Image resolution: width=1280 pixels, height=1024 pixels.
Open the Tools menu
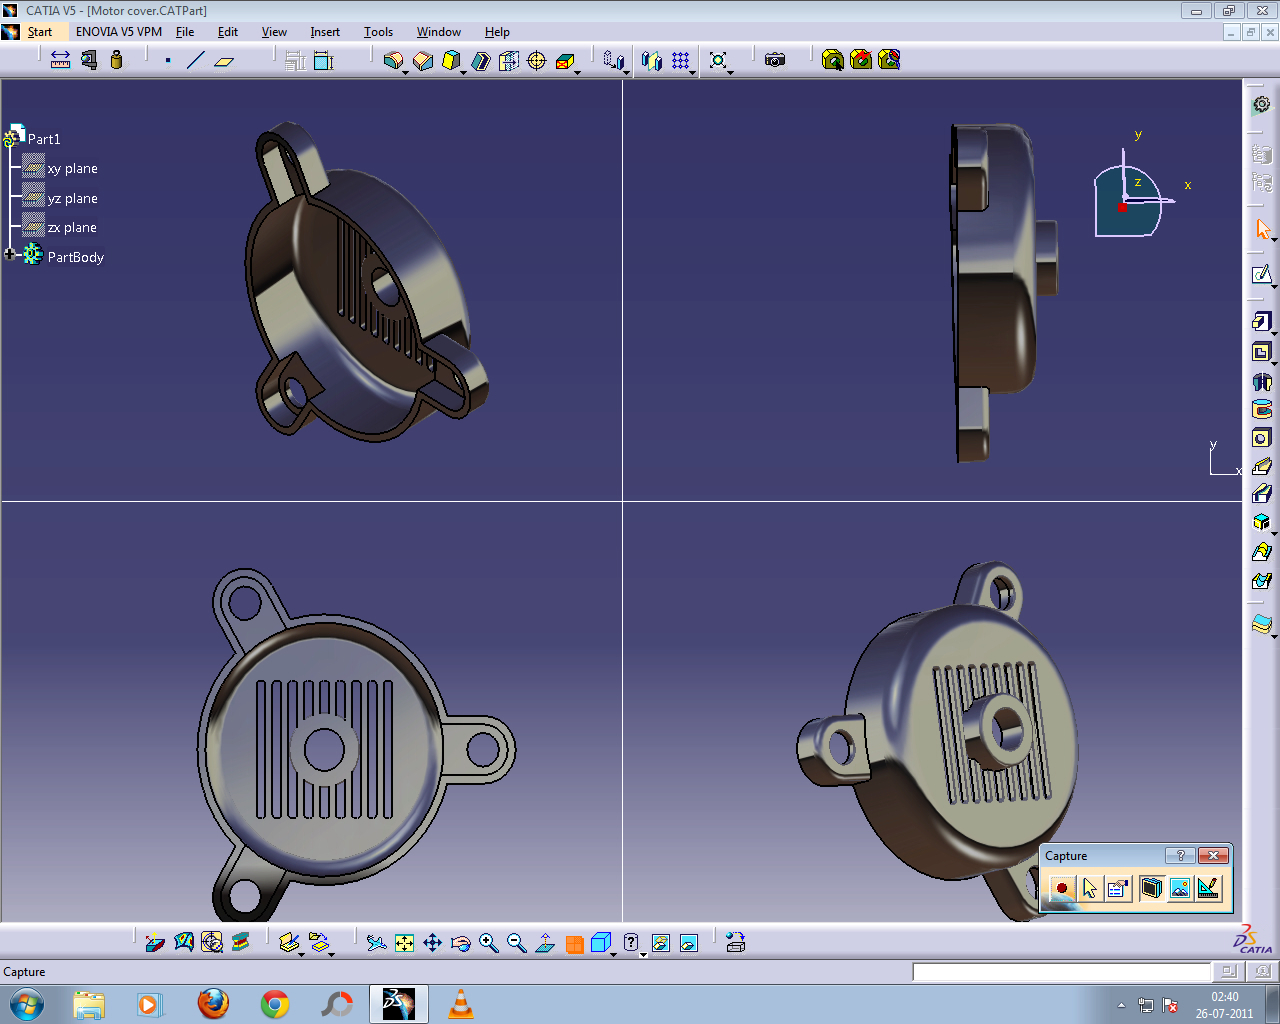click(378, 32)
